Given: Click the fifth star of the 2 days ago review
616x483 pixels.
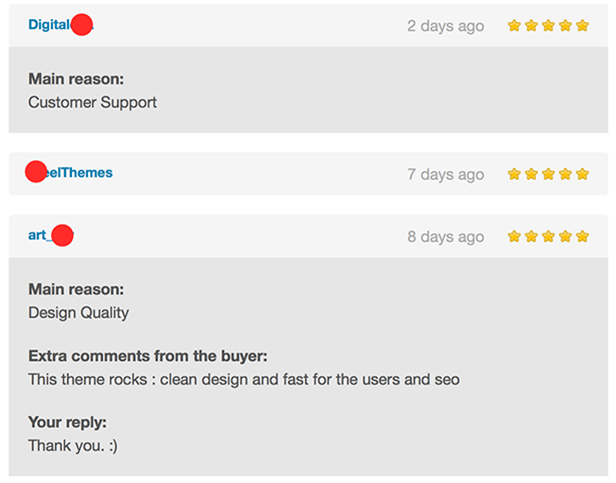Looking at the screenshot, I should (581, 25).
